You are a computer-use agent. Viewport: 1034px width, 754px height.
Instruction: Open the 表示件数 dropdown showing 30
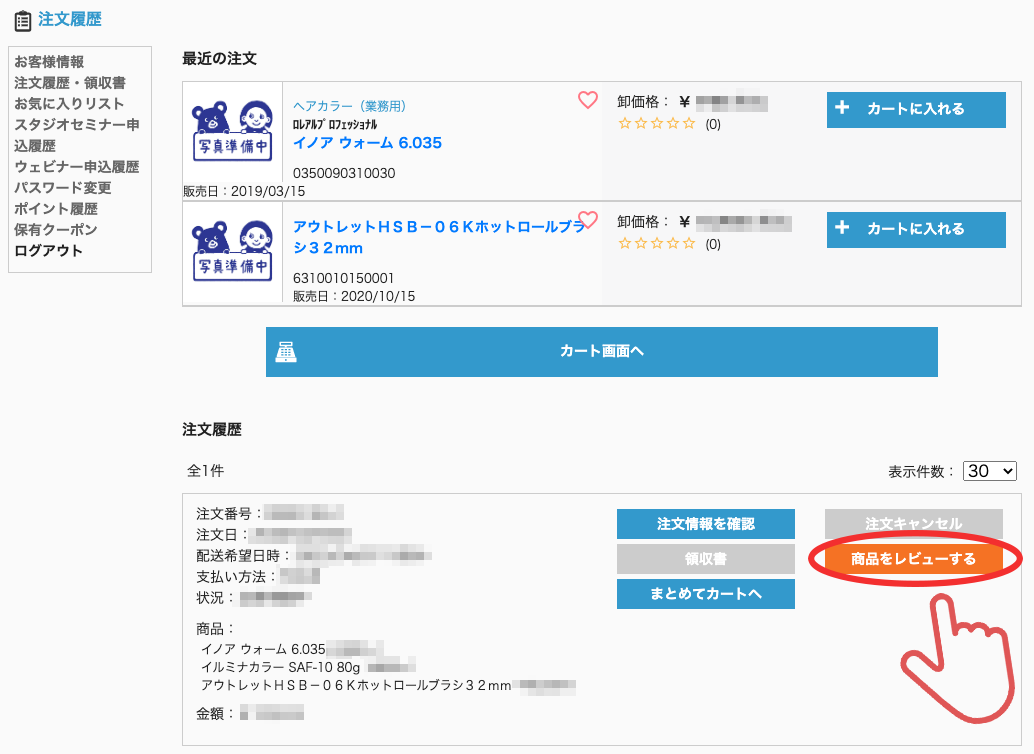coord(989,470)
